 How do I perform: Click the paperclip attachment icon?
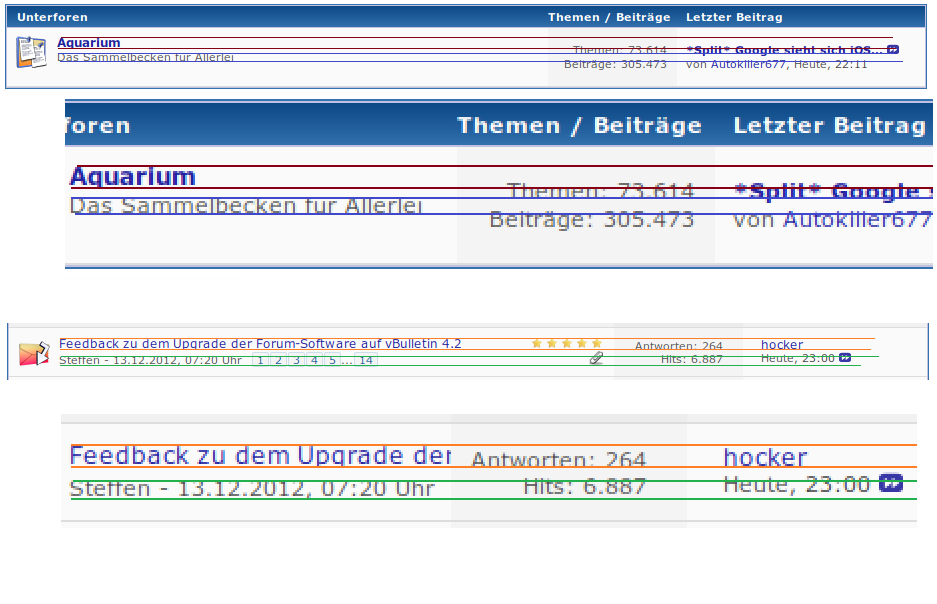[596, 358]
